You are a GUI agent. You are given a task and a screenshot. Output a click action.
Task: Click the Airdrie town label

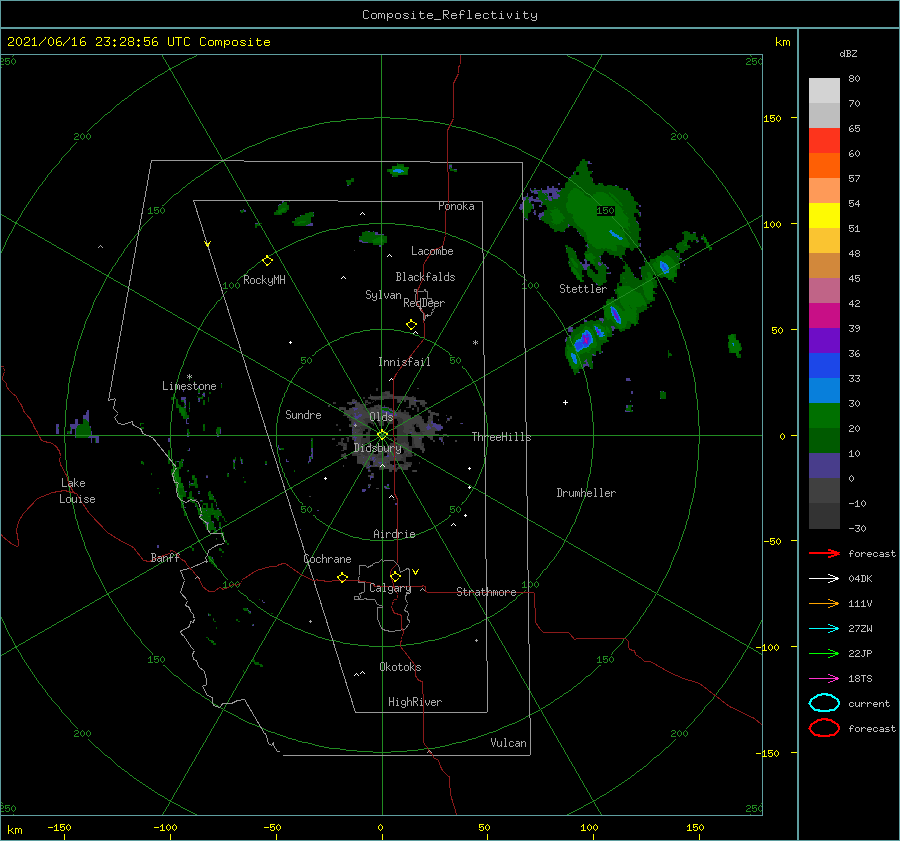[x=394, y=534]
